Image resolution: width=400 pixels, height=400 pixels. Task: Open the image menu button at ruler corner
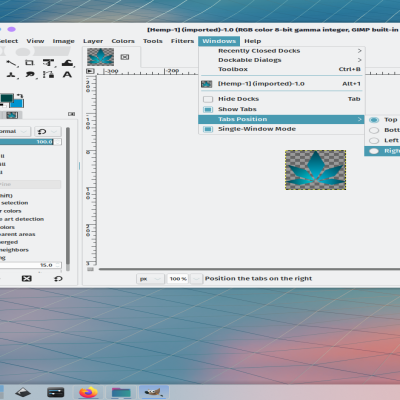(90, 71)
